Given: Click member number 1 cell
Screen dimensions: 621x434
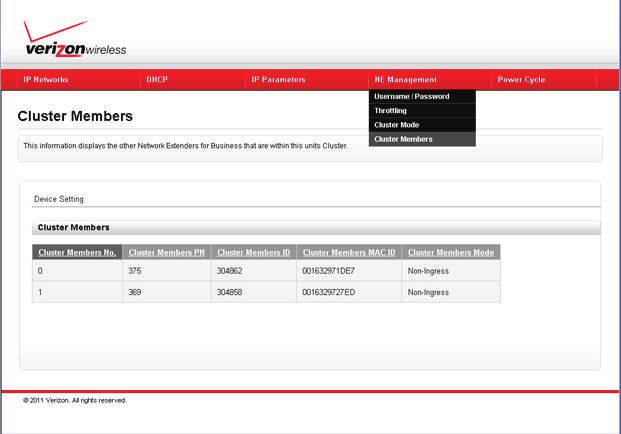Looking at the screenshot, I should coord(77,292).
